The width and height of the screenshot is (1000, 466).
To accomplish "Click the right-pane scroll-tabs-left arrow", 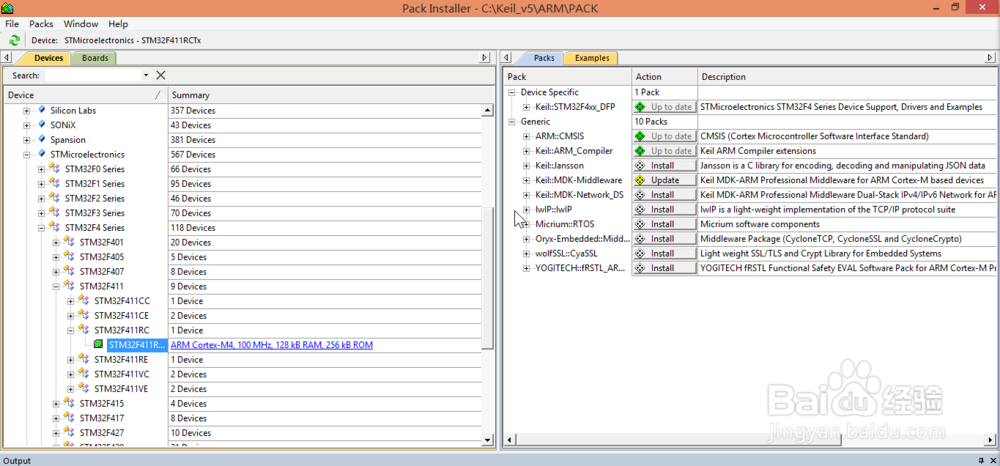I will tap(507, 58).
